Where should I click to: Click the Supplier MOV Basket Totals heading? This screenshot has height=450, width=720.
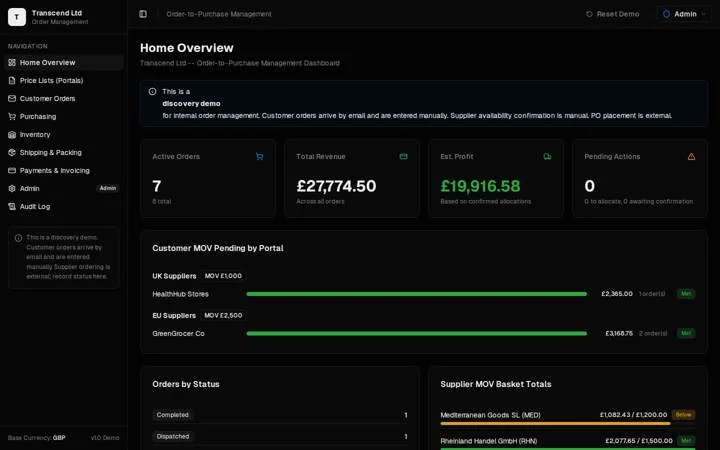496,384
